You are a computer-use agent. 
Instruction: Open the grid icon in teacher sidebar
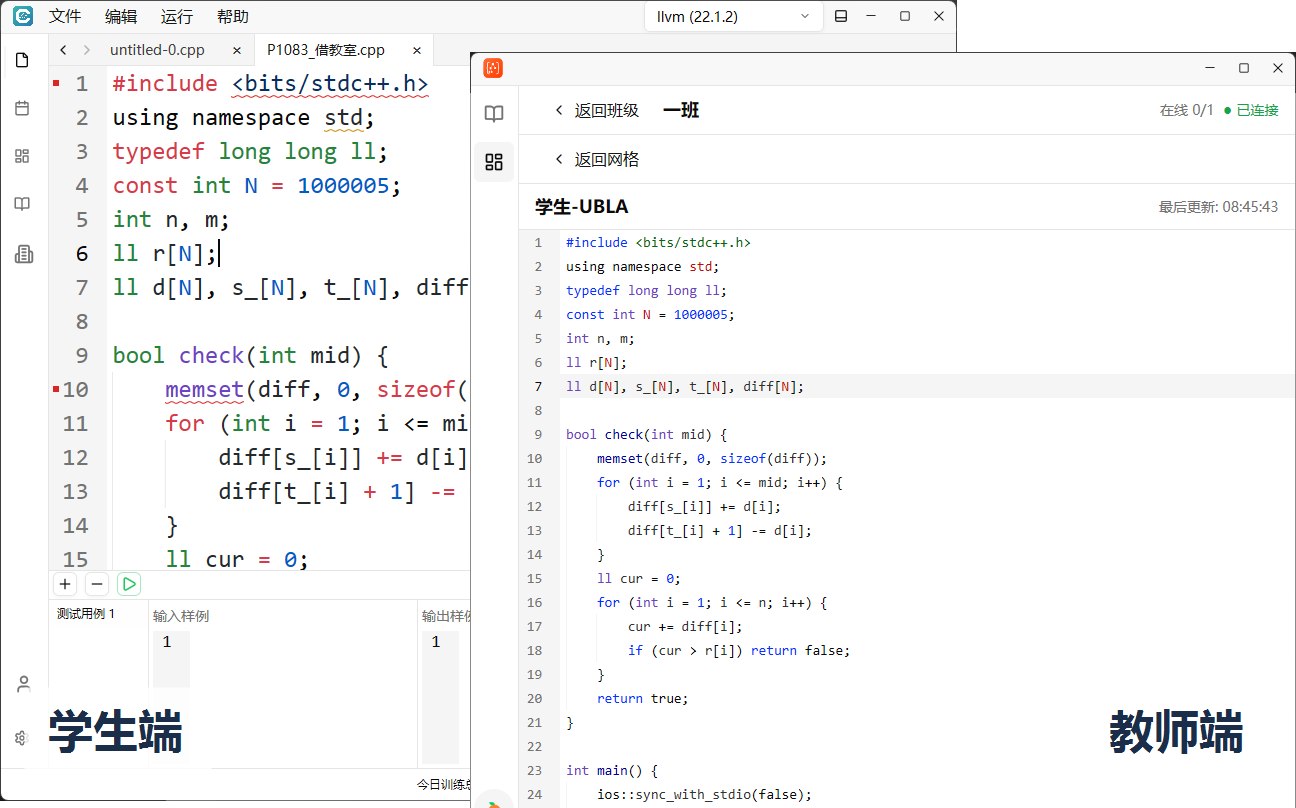(494, 162)
